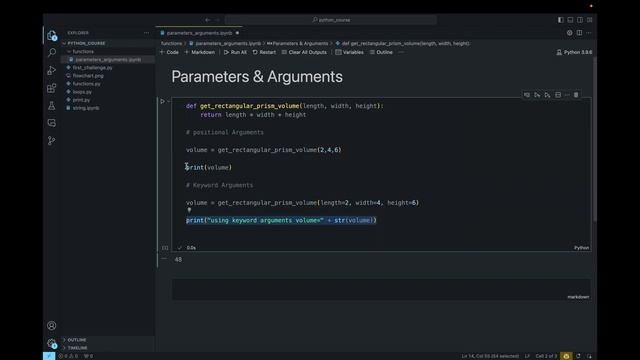Open notebook settings gear in editor title
The height and width of the screenshot is (360, 640).
(569, 33)
